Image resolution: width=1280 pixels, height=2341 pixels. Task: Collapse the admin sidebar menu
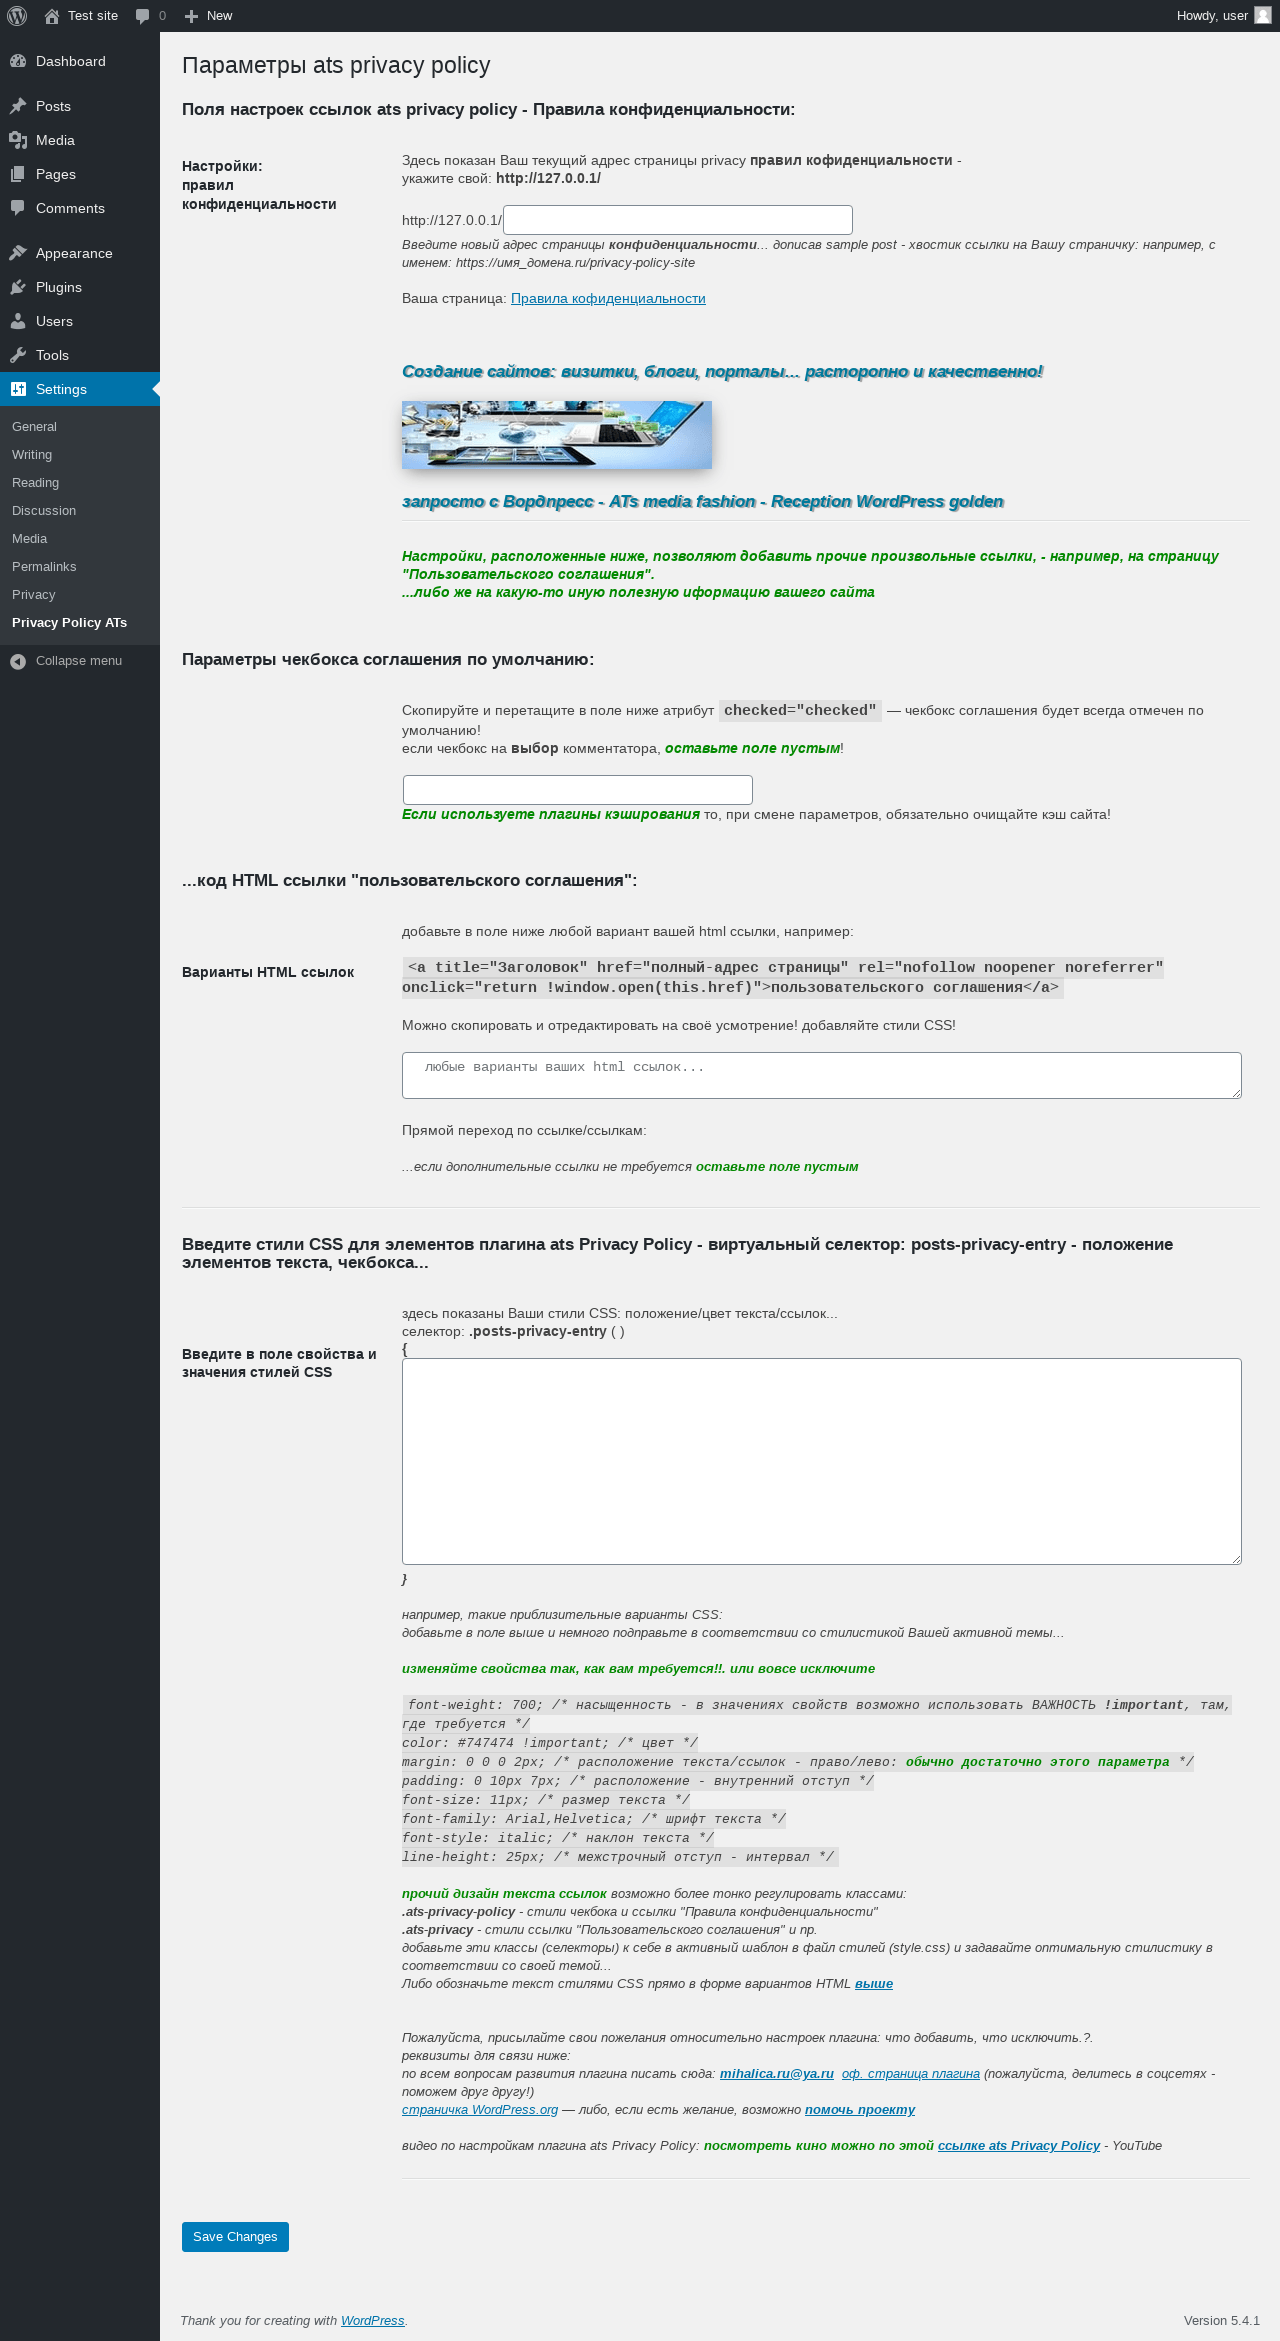67,661
